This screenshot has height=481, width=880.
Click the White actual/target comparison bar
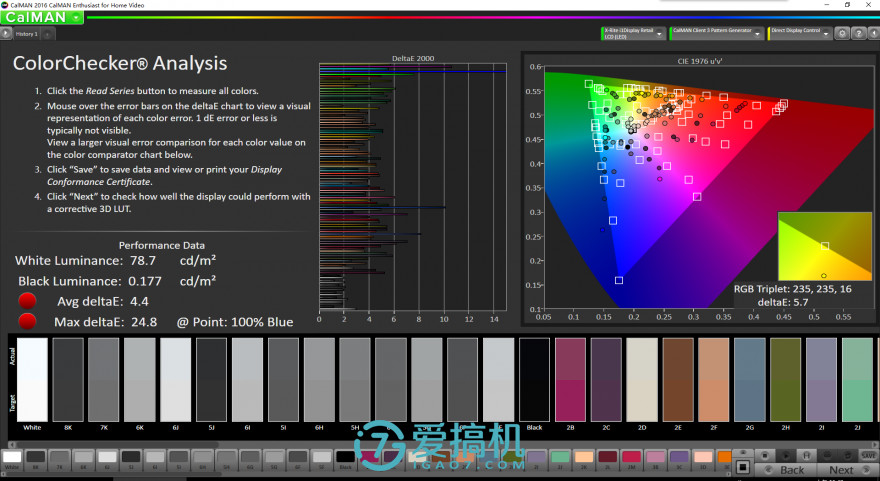pyautogui.click(x=32, y=379)
